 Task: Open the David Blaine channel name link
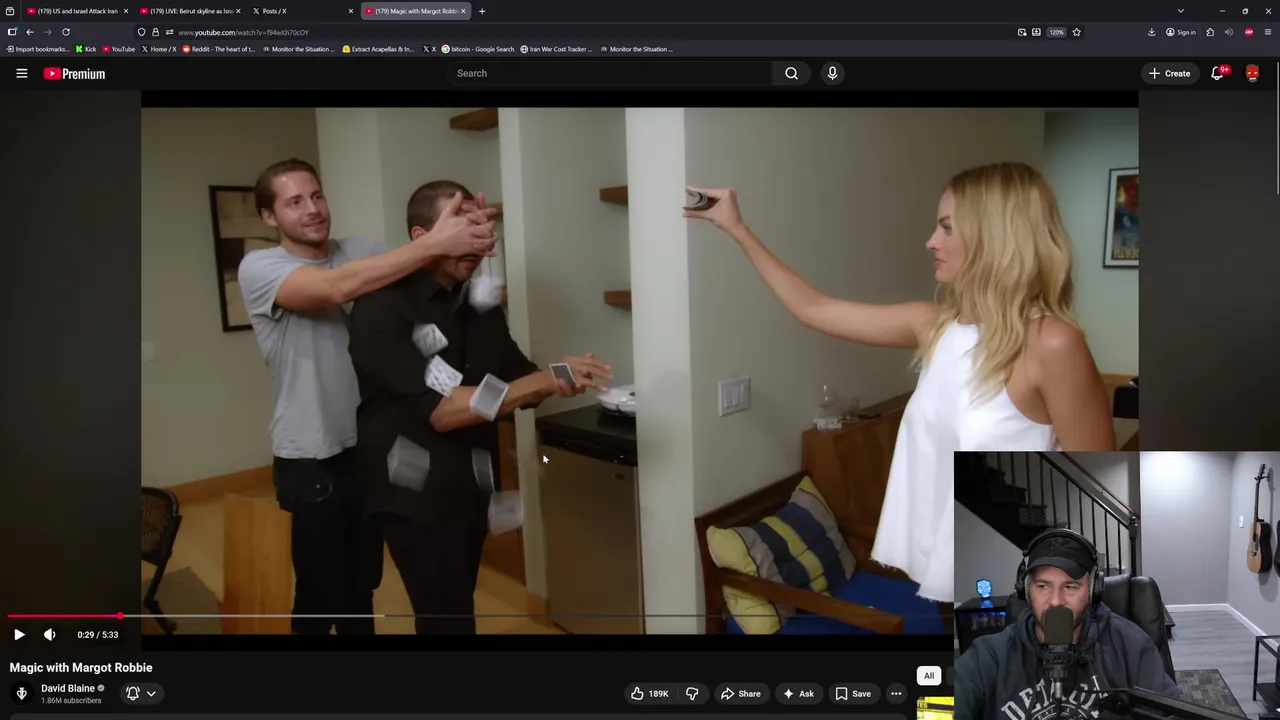point(68,688)
